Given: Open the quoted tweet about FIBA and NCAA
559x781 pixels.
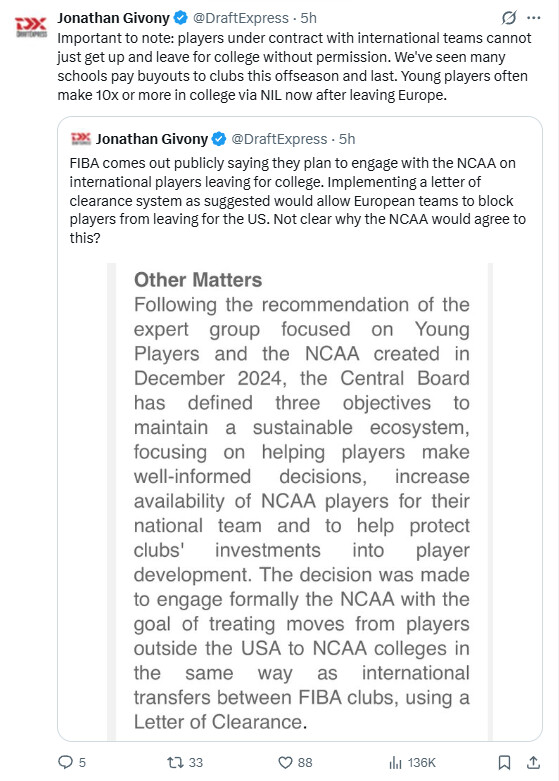Looking at the screenshot, I should [x=300, y=201].
